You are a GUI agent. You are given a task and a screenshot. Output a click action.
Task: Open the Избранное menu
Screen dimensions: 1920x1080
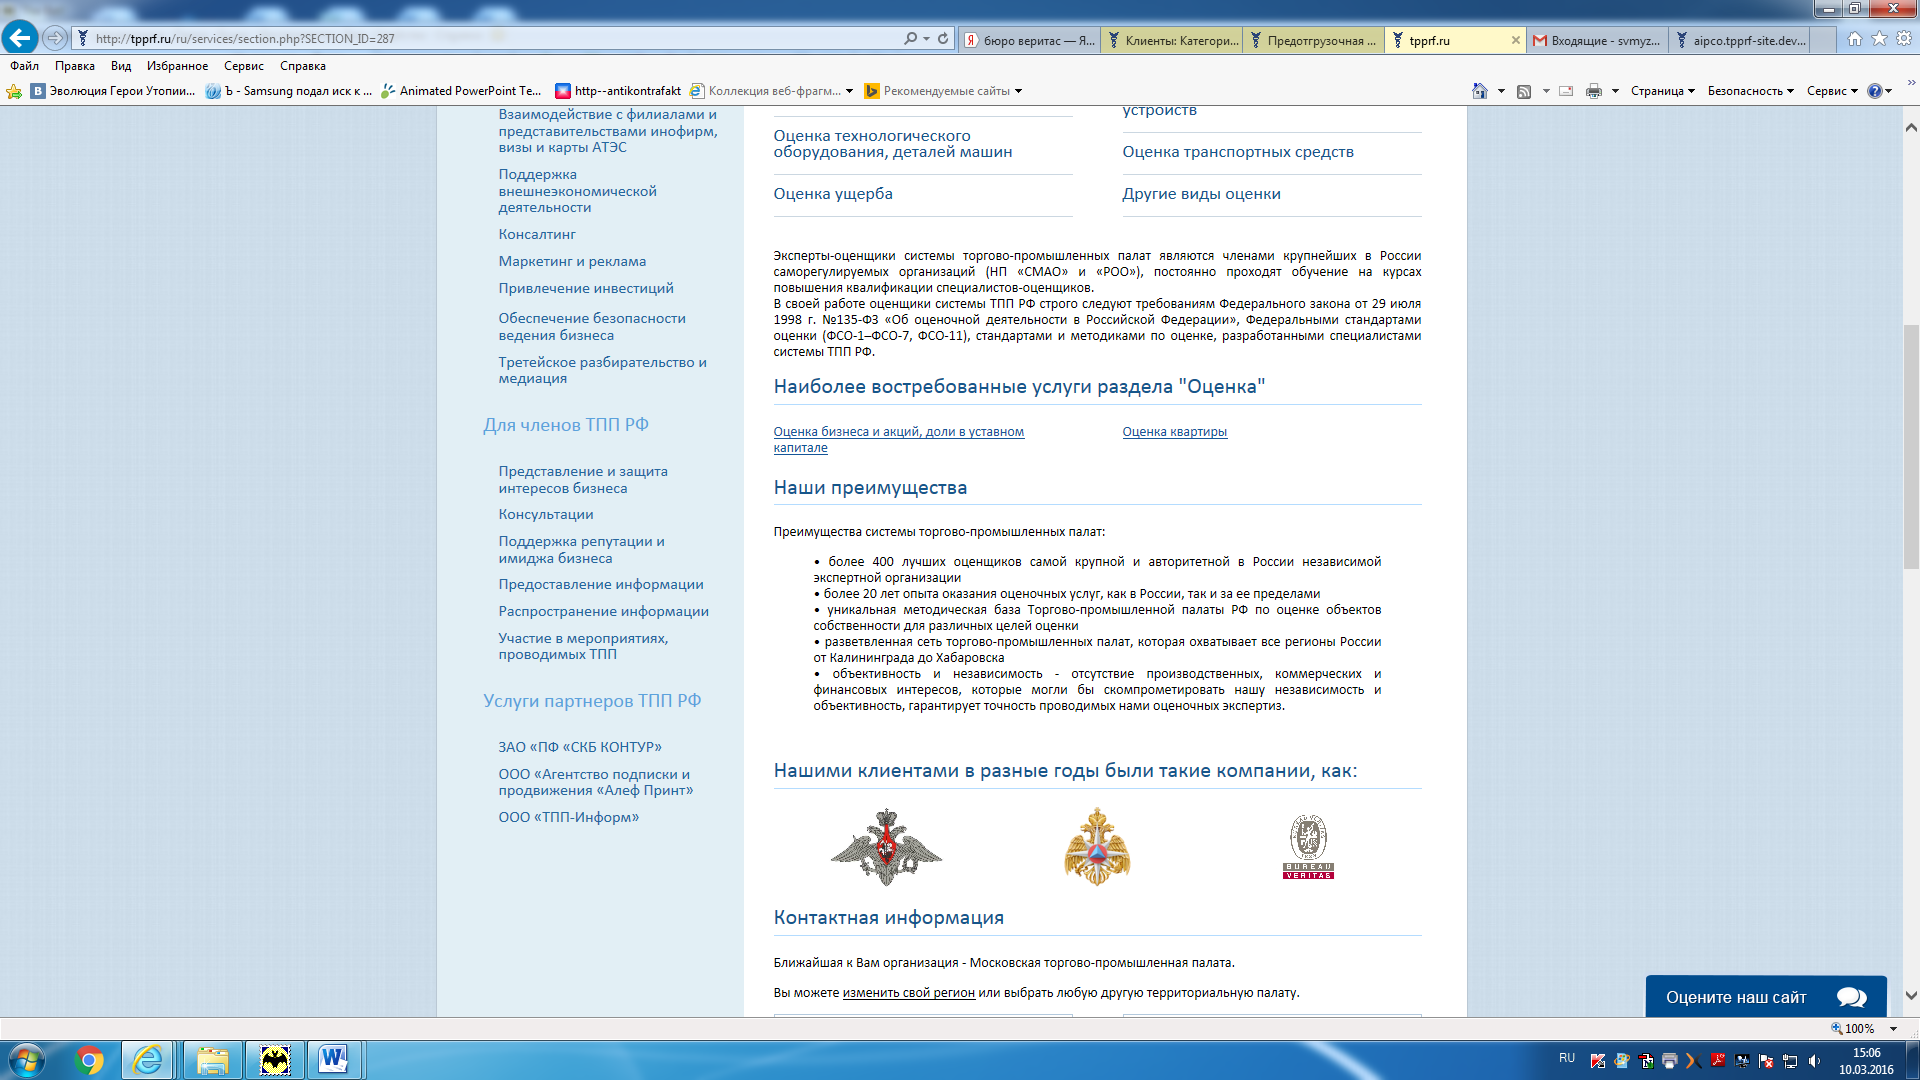pos(178,66)
